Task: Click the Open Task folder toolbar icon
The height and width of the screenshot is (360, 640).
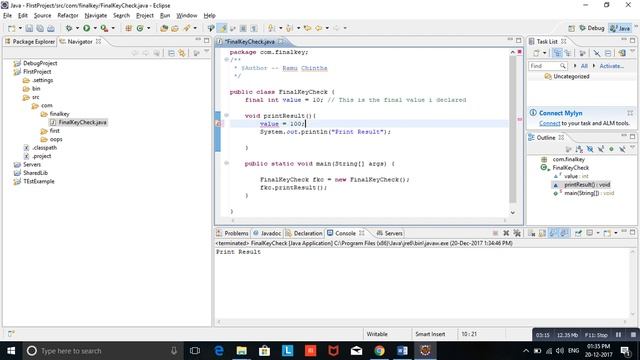Action: (x=175, y=28)
